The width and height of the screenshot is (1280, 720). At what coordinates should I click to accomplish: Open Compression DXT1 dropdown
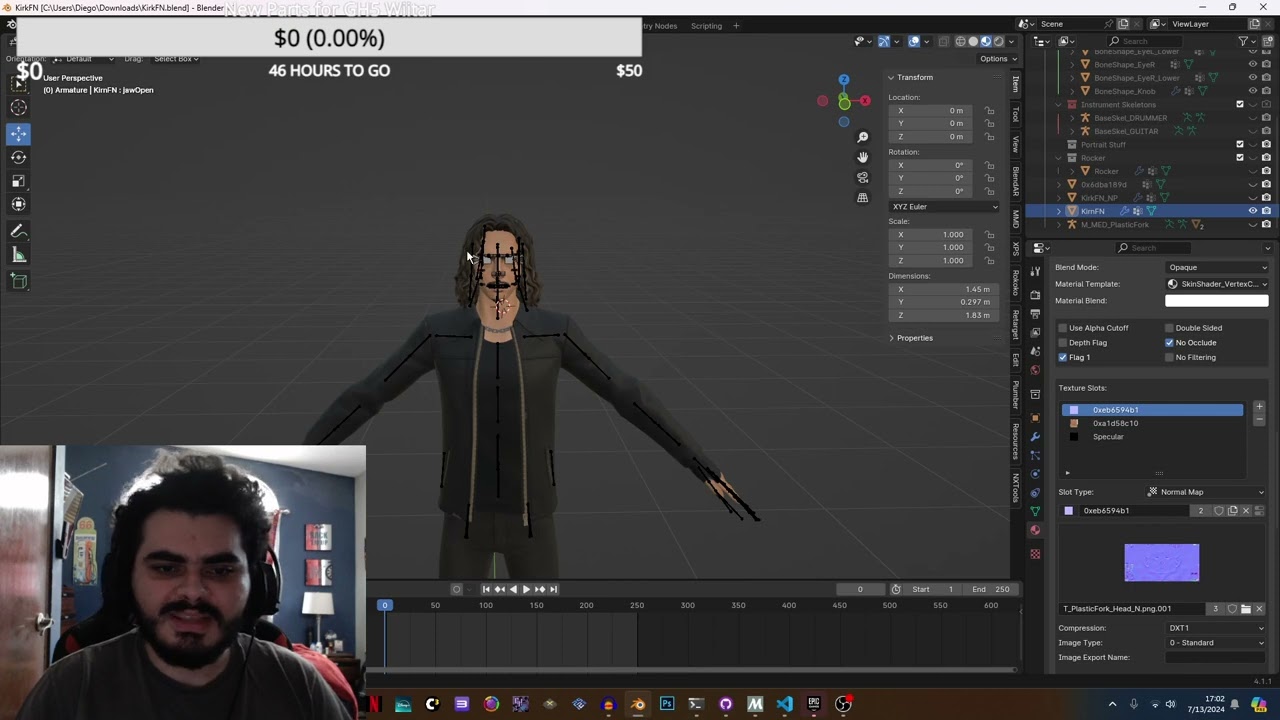1217,628
